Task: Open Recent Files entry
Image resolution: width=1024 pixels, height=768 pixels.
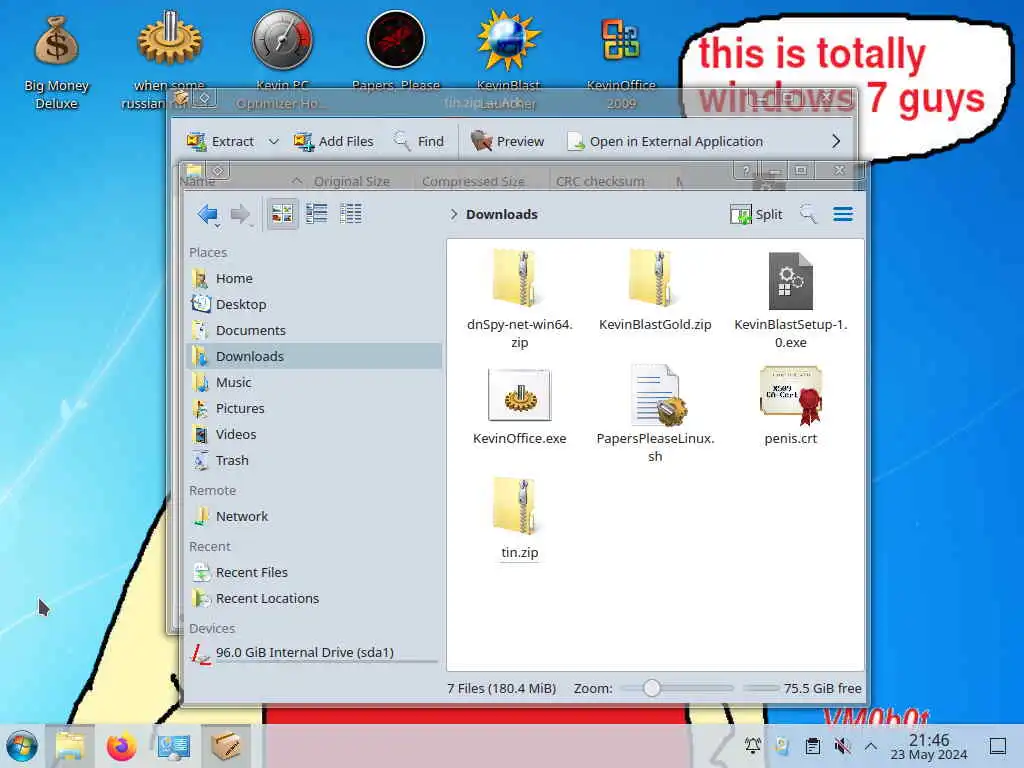Action: 314,572
